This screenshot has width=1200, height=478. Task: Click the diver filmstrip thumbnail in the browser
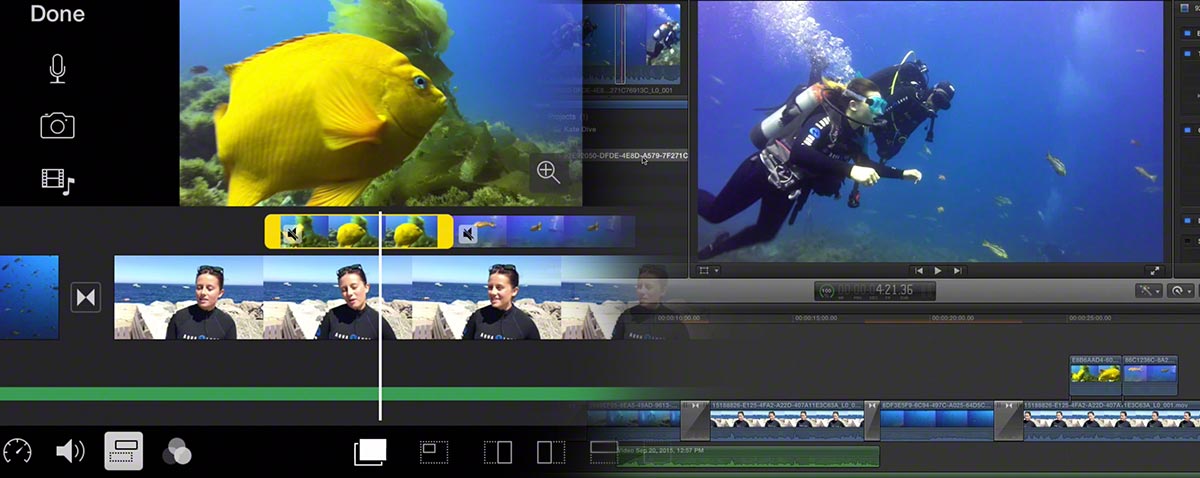[632, 42]
